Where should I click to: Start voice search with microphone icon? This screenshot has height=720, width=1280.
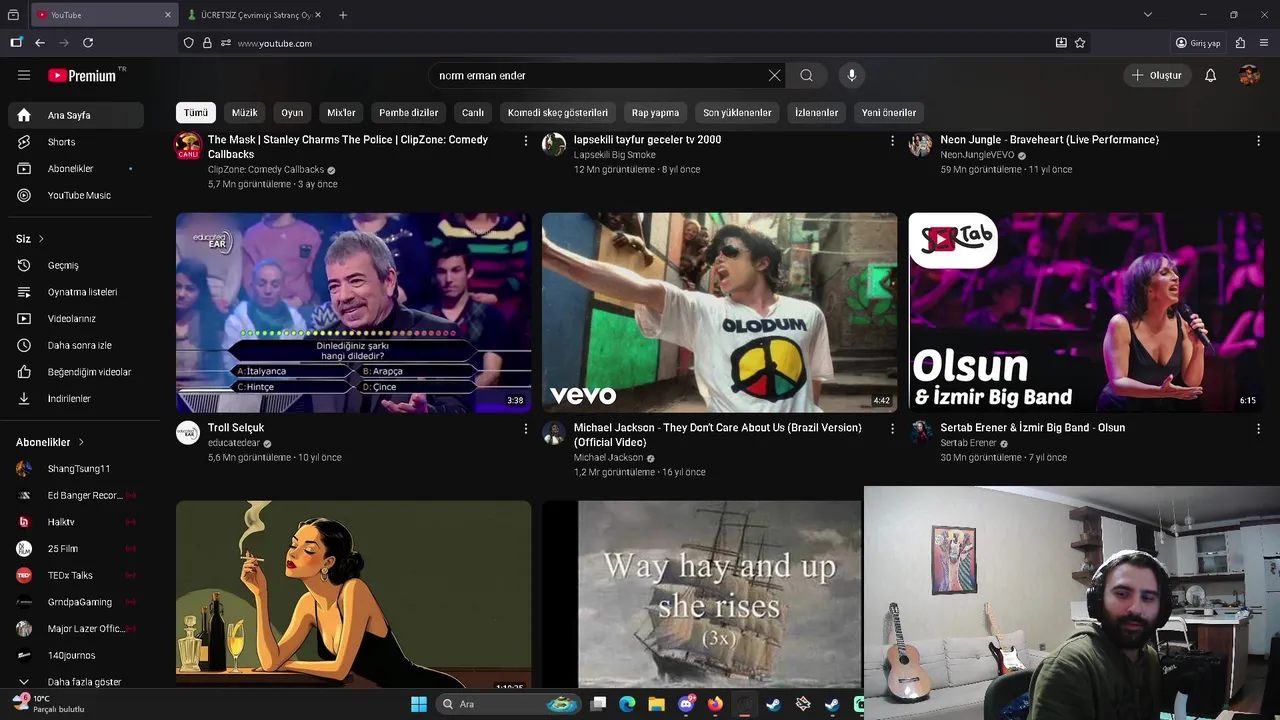click(852, 75)
